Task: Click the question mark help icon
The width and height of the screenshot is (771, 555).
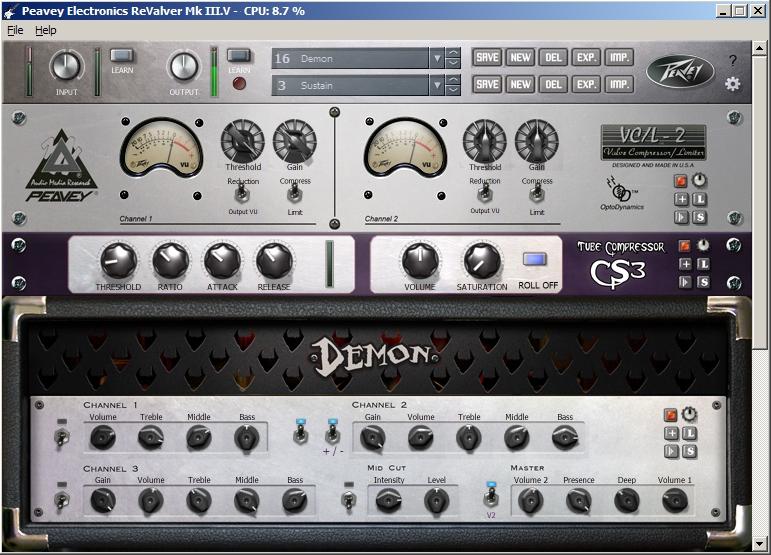Action: pyautogui.click(x=733, y=60)
